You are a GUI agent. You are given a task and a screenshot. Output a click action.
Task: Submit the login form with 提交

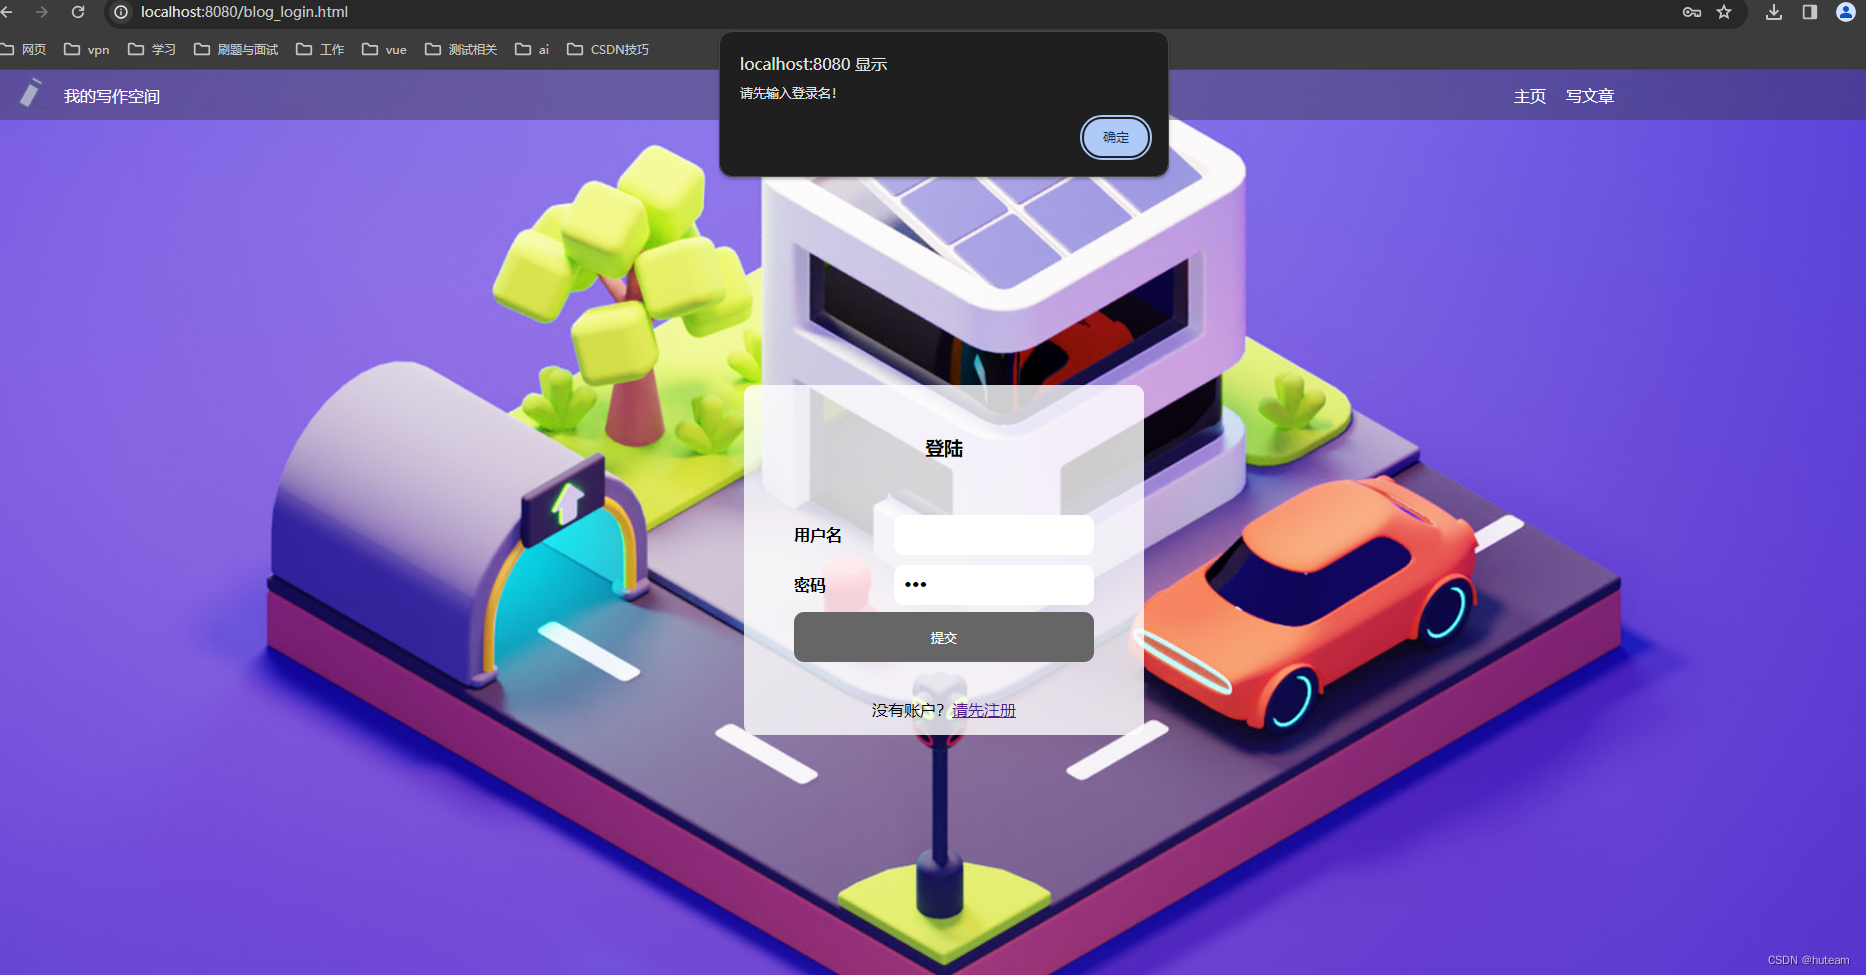click(943, 637)
